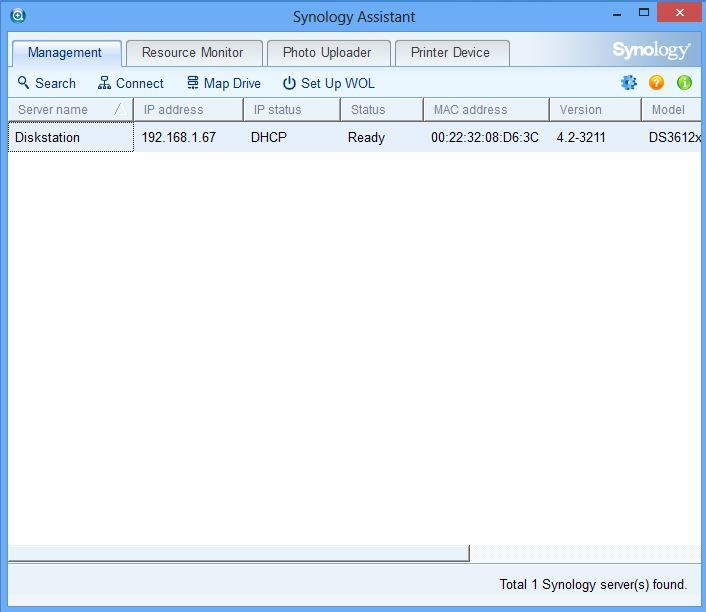Click the Map Drive button label

[x=232, y=83]
